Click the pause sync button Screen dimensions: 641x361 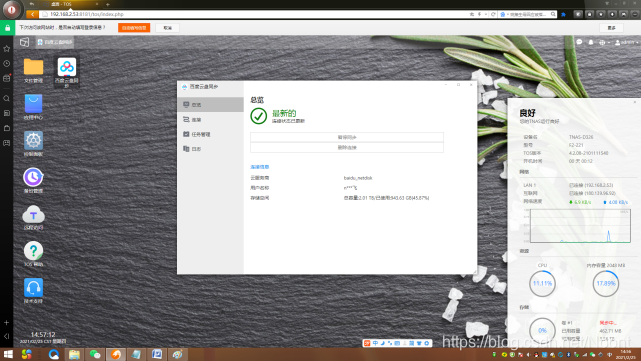pyautogui.click(x=347, y=137)
